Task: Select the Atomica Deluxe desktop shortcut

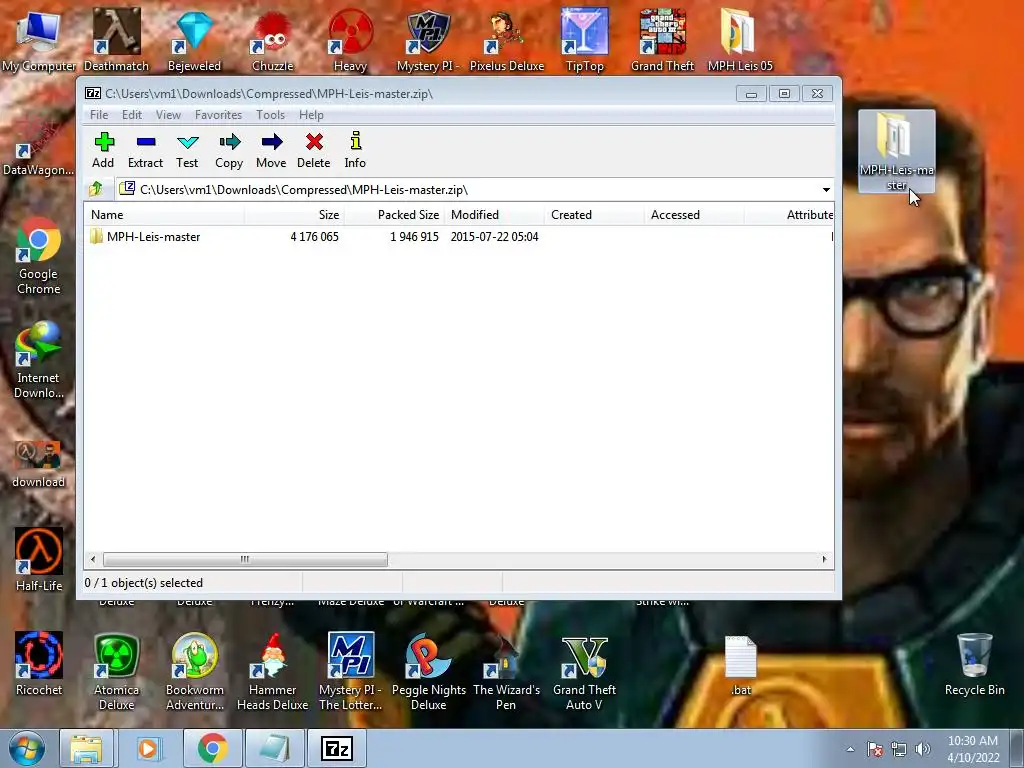Action: [x=116, y=671]
